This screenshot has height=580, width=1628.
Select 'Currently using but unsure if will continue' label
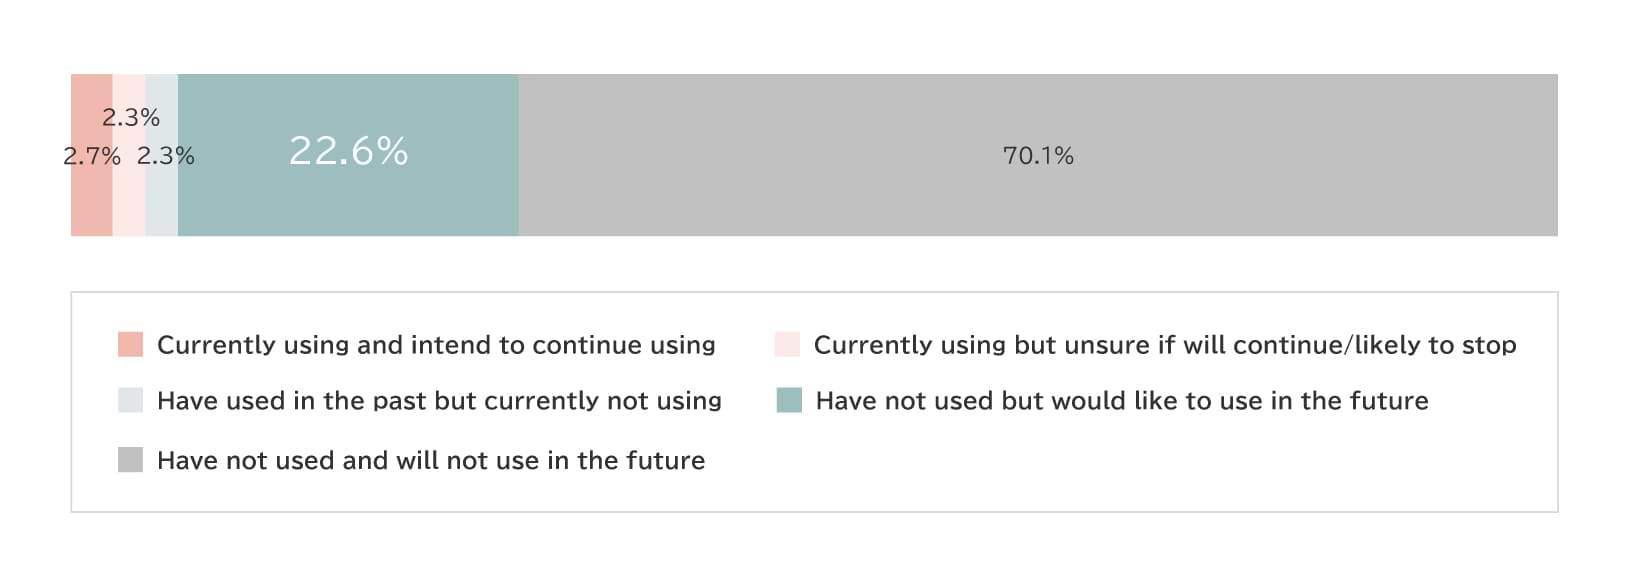coord(1164,345)
